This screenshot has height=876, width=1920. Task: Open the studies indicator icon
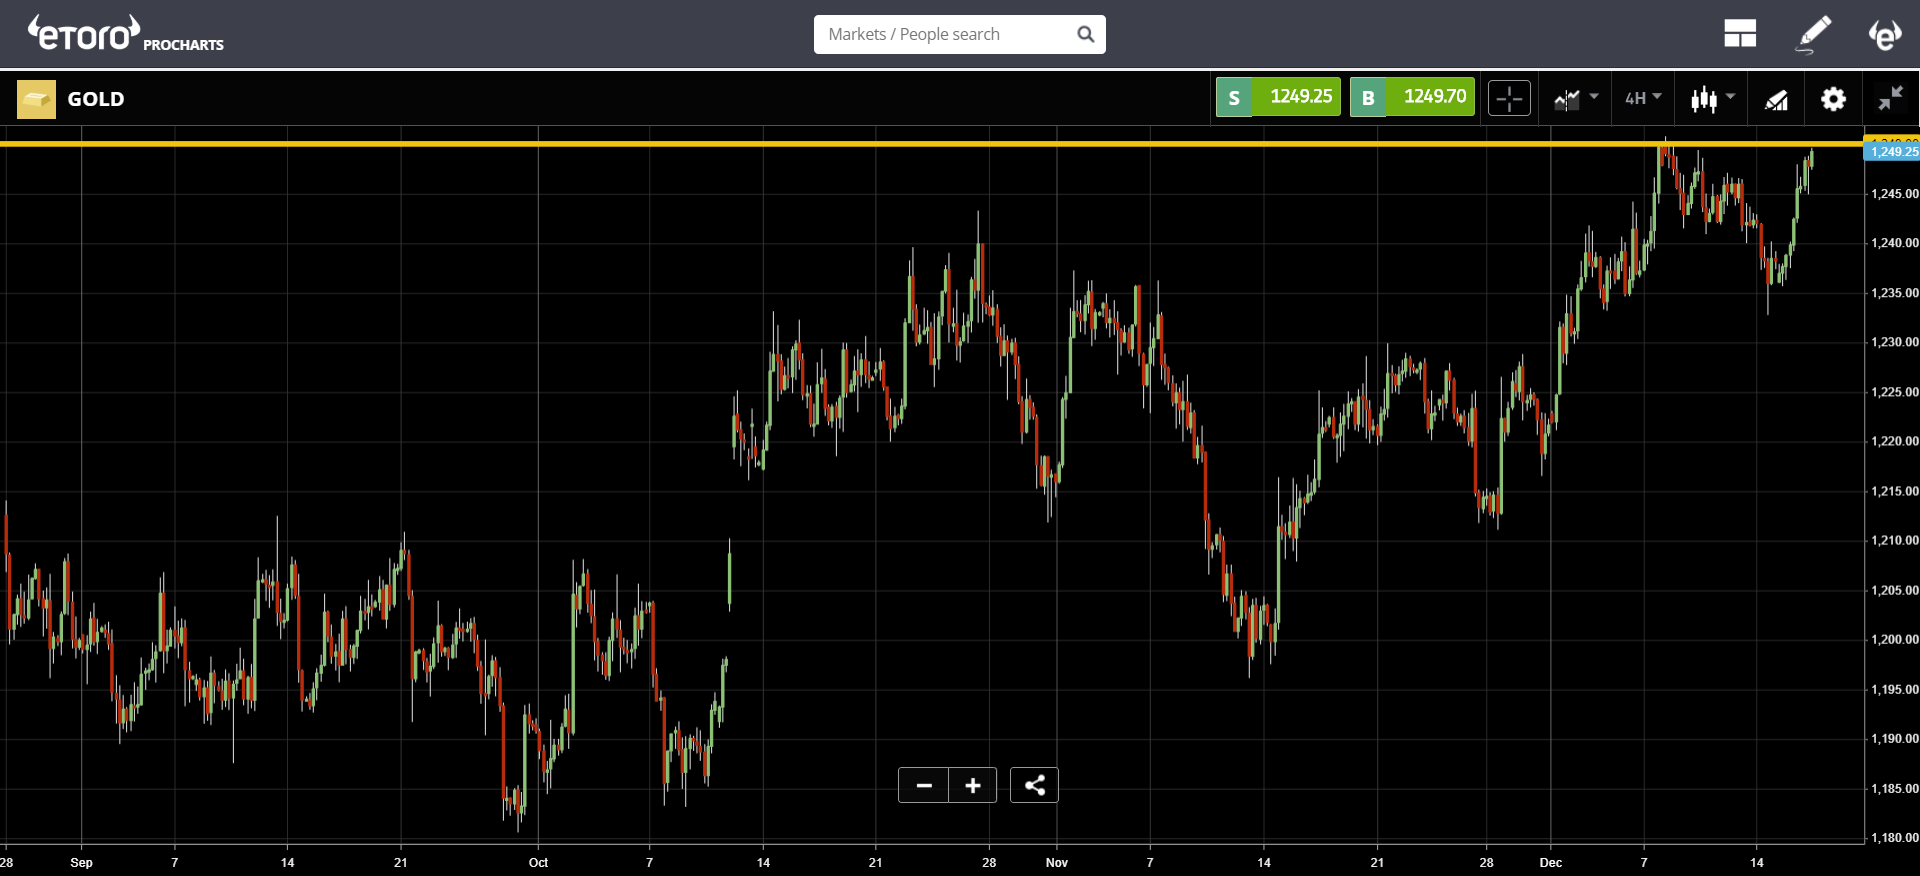point(1776,99)
